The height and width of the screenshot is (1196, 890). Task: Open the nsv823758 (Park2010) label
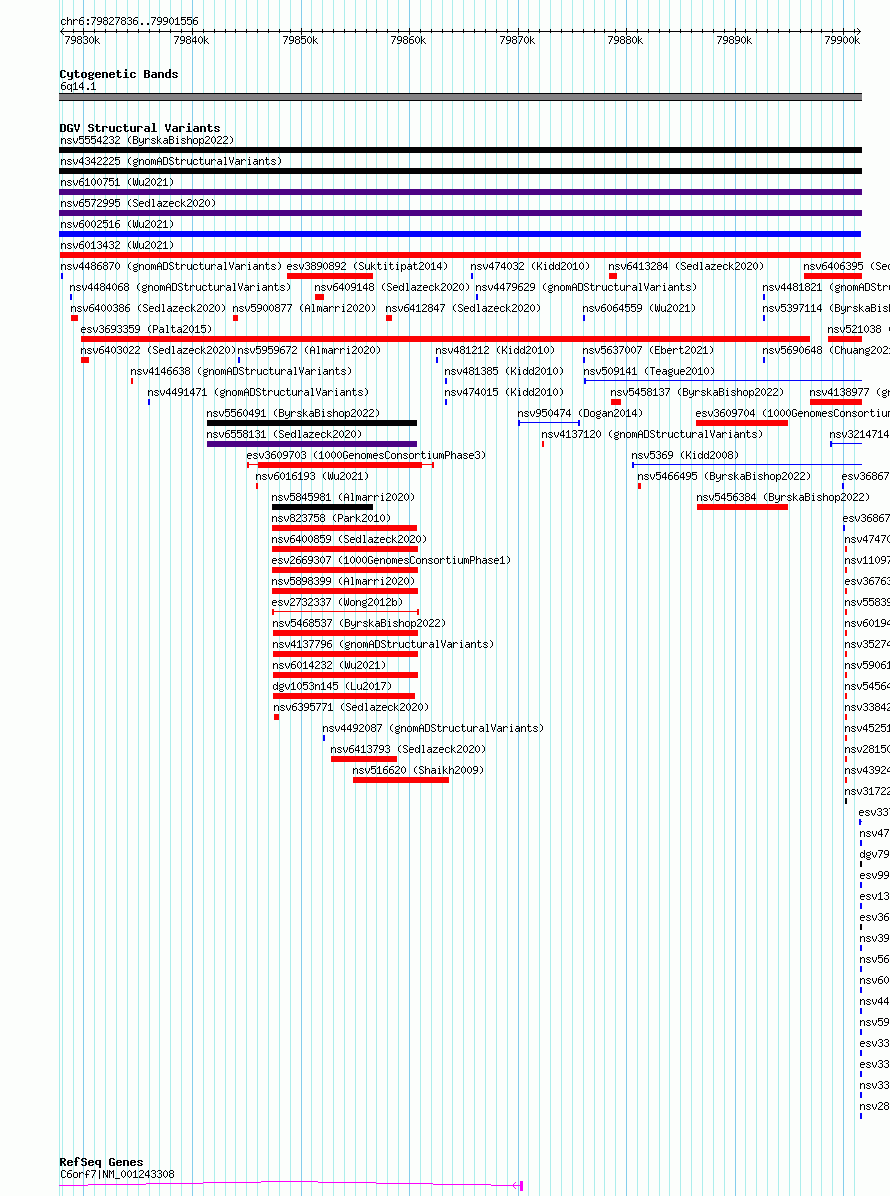point(331,518)
